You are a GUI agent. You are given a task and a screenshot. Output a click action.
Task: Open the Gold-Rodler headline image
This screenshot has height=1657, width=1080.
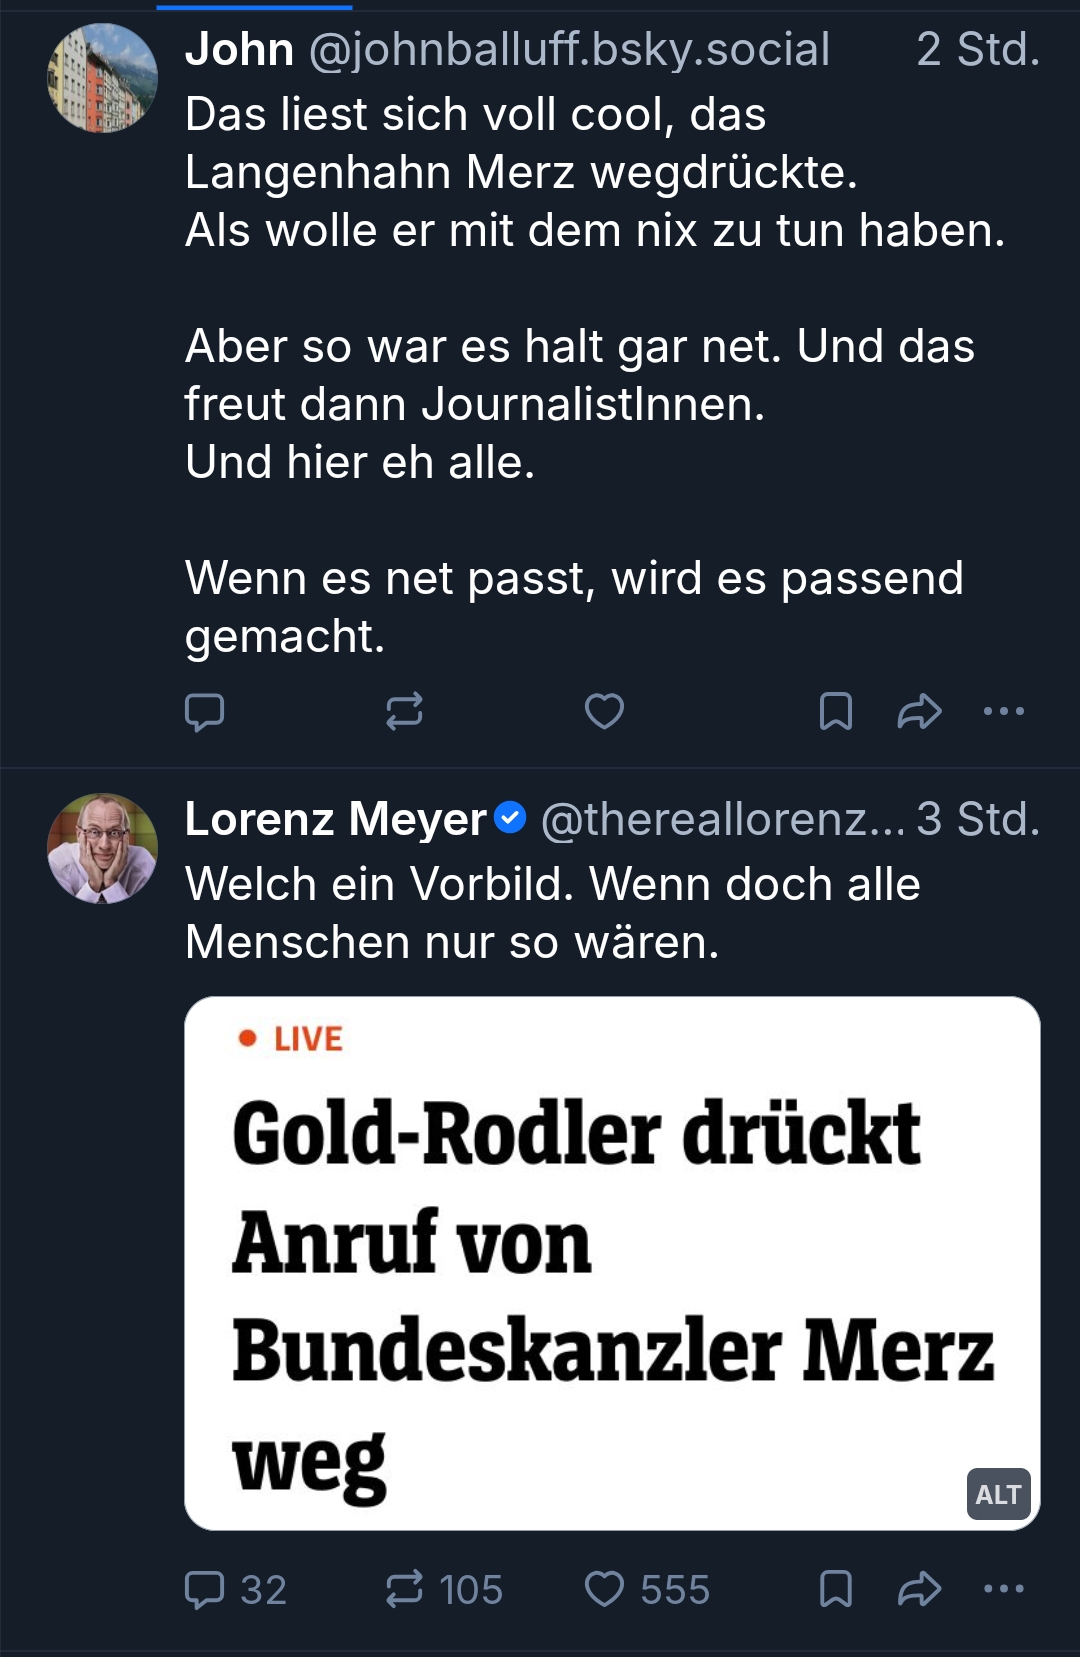[611, 1262]
